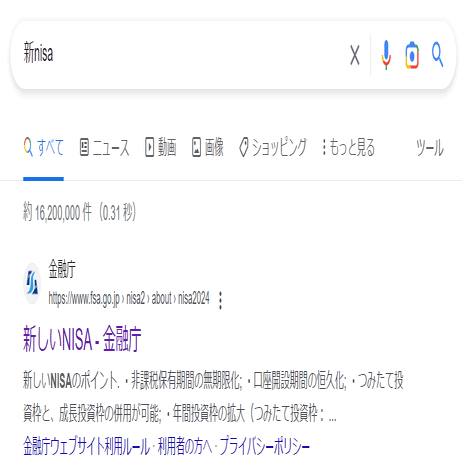Switch to the 画像 tab

(x=208, y=147)
